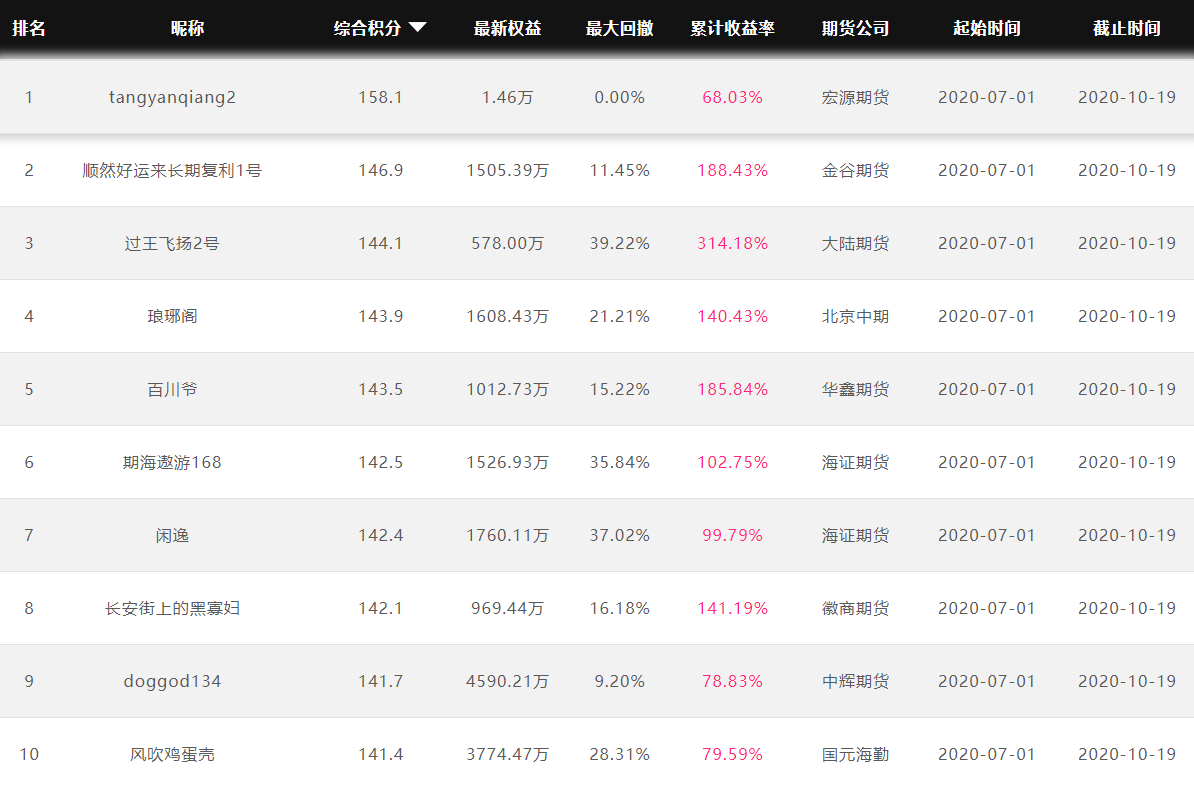Open trader 琅琊阁
1194x786 pixels.
pyautogui.click(x=172, y=316)
